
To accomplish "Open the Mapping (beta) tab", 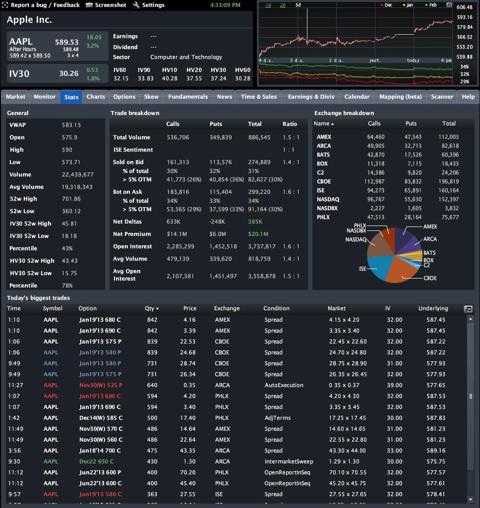I will pos(401,97).
